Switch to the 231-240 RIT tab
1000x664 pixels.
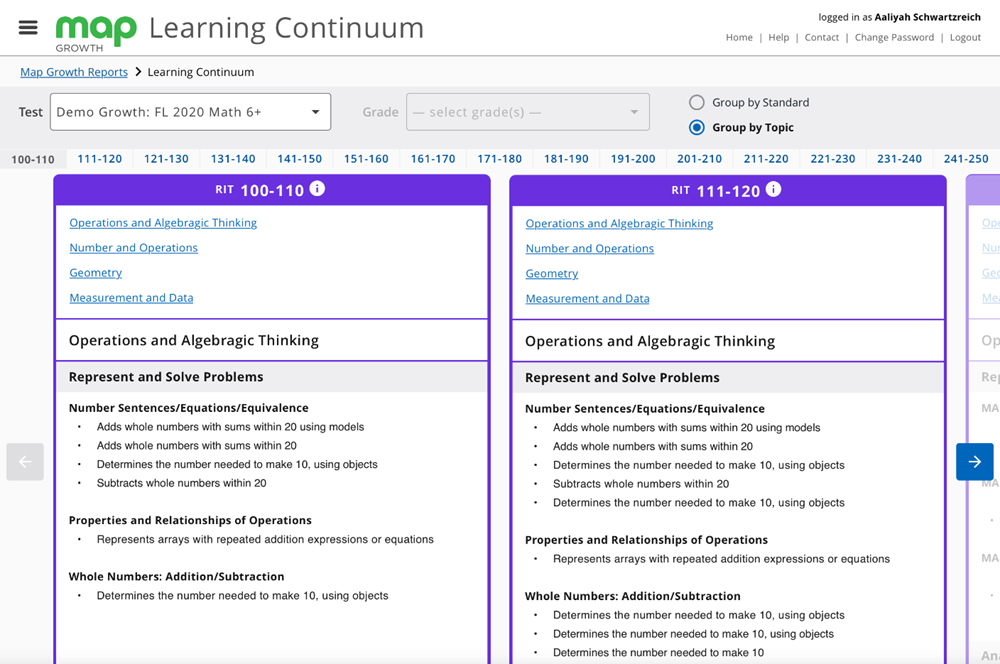click(899, 159)
